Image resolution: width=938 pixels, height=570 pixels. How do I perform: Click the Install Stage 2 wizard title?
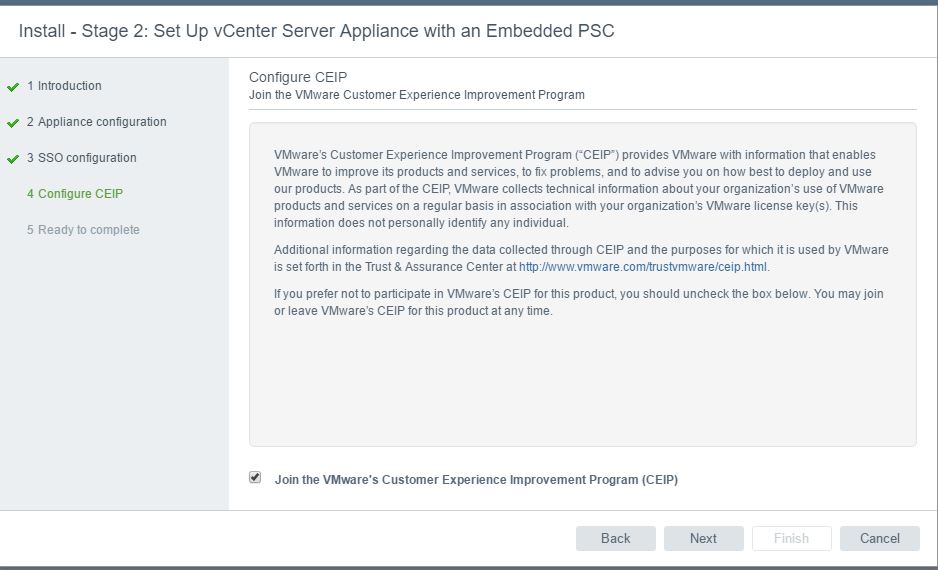pos(316,31)
